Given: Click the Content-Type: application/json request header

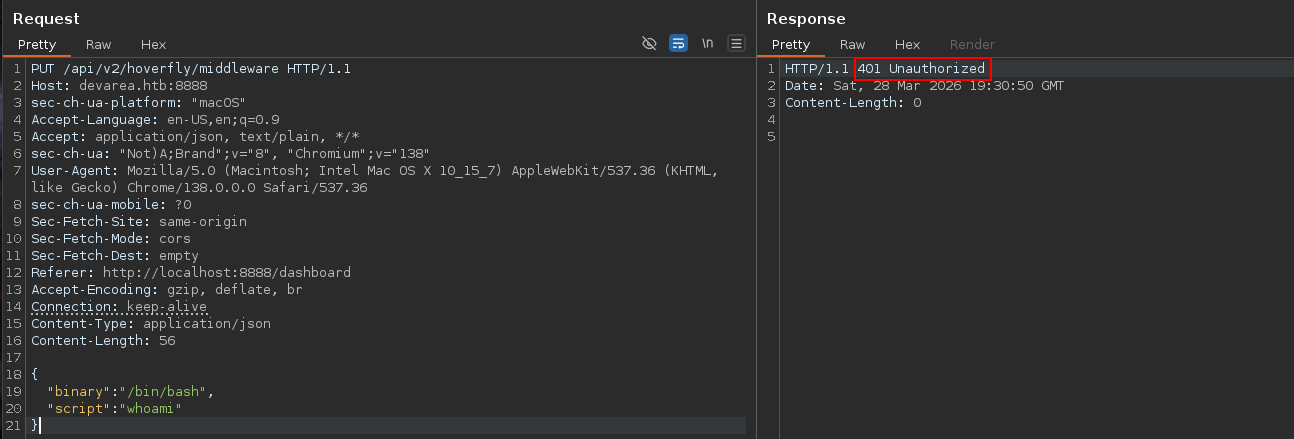Looking at the screenshot, I should (150, 324).
